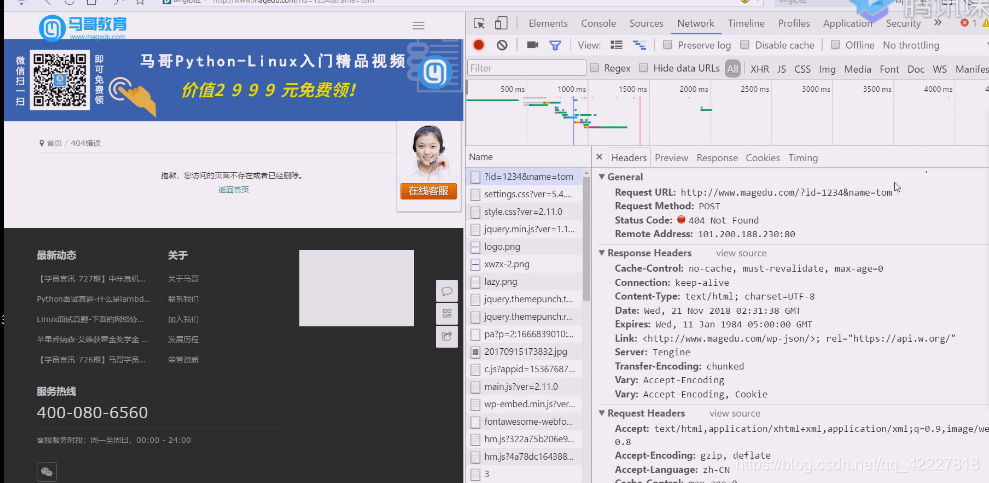This screenshot has height=483, width=989.
Task: Switch to the Timeline tab
Action: (746, 23)
